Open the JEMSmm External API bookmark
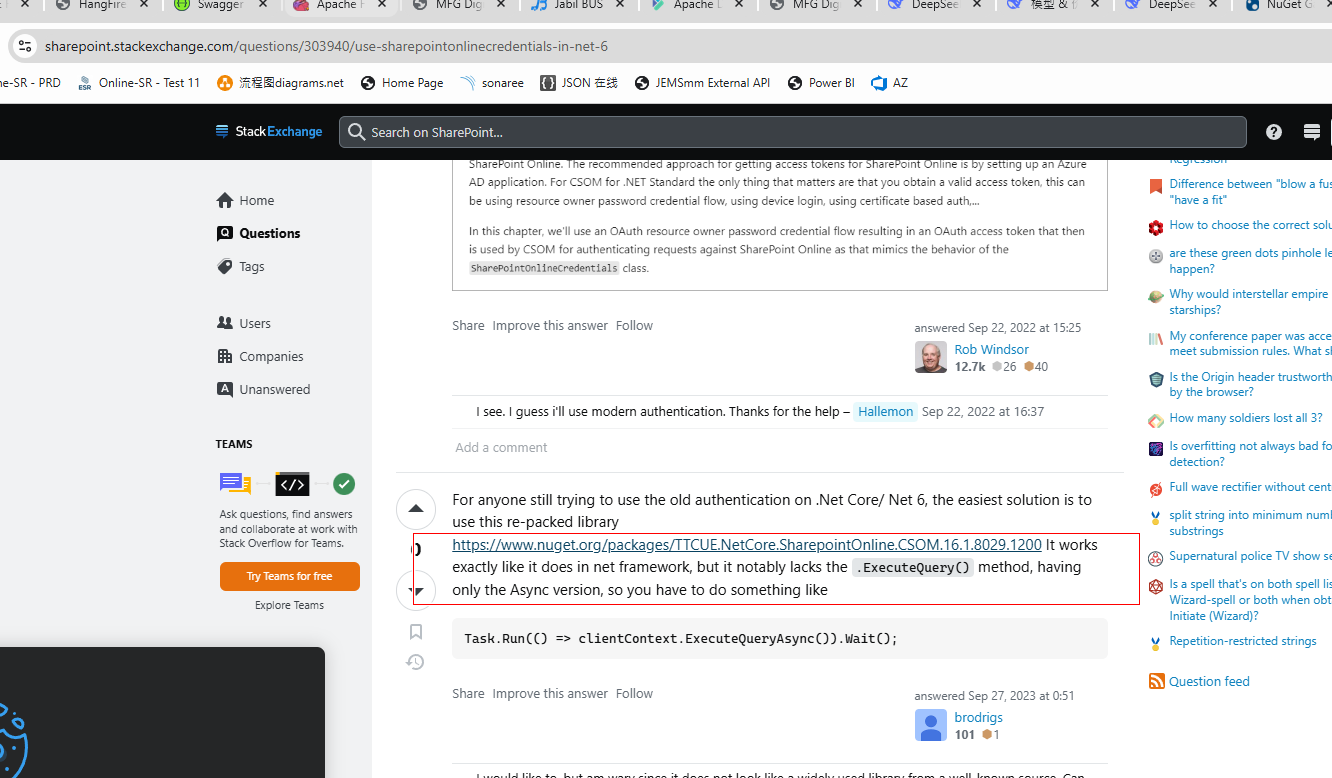Viewport: 1332px width, 778px height. [x=703, y=83]
